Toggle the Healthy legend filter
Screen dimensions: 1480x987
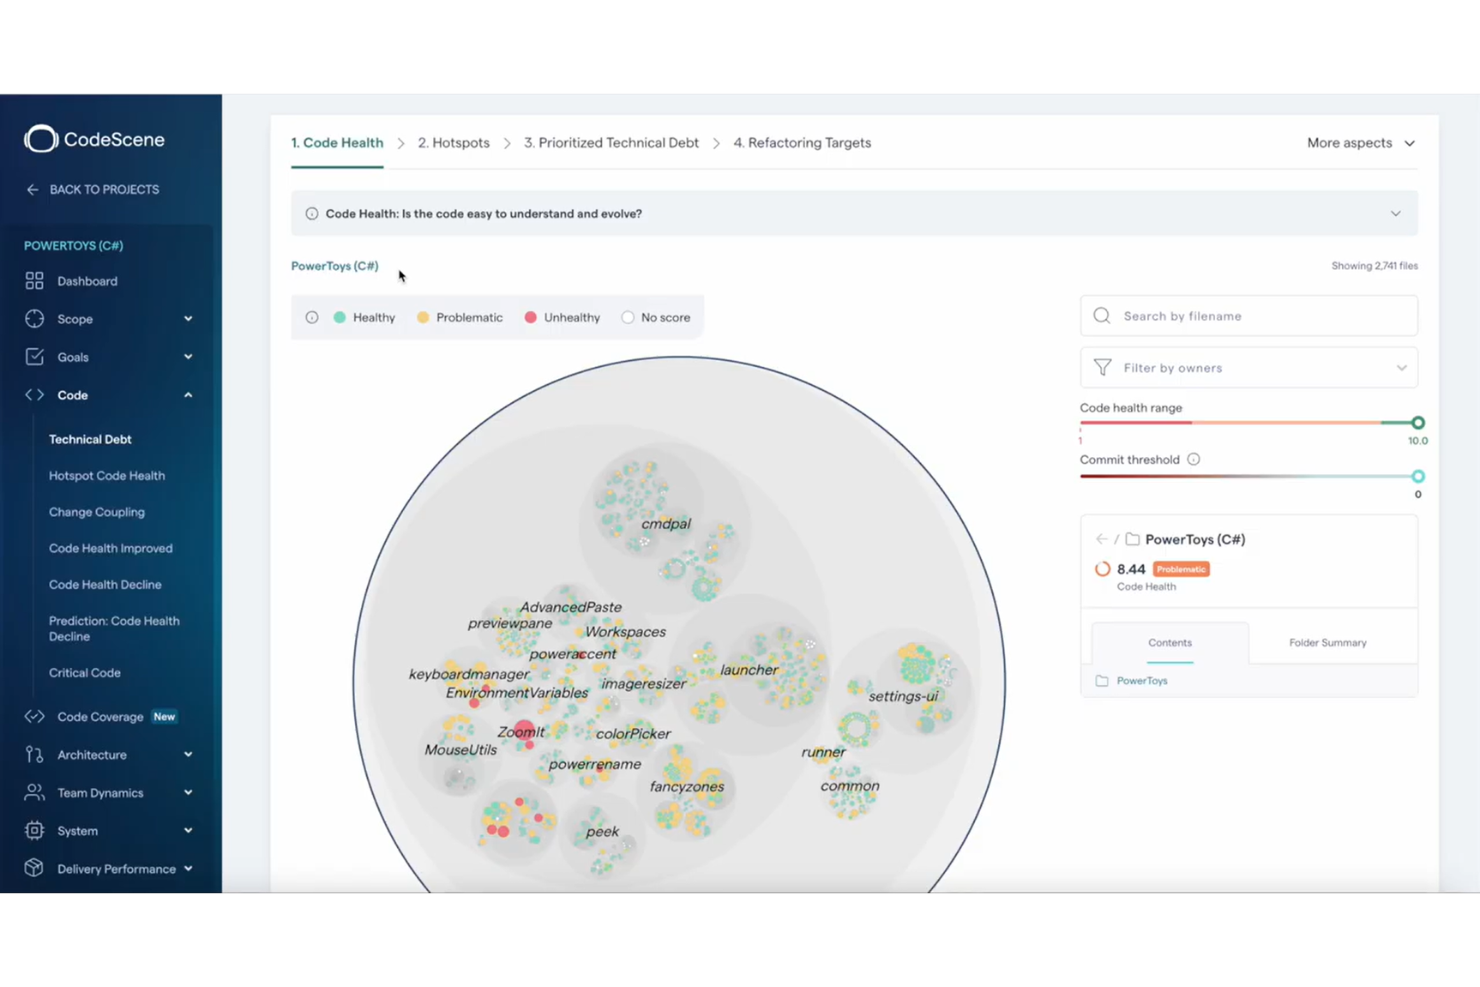coord(364,317)
